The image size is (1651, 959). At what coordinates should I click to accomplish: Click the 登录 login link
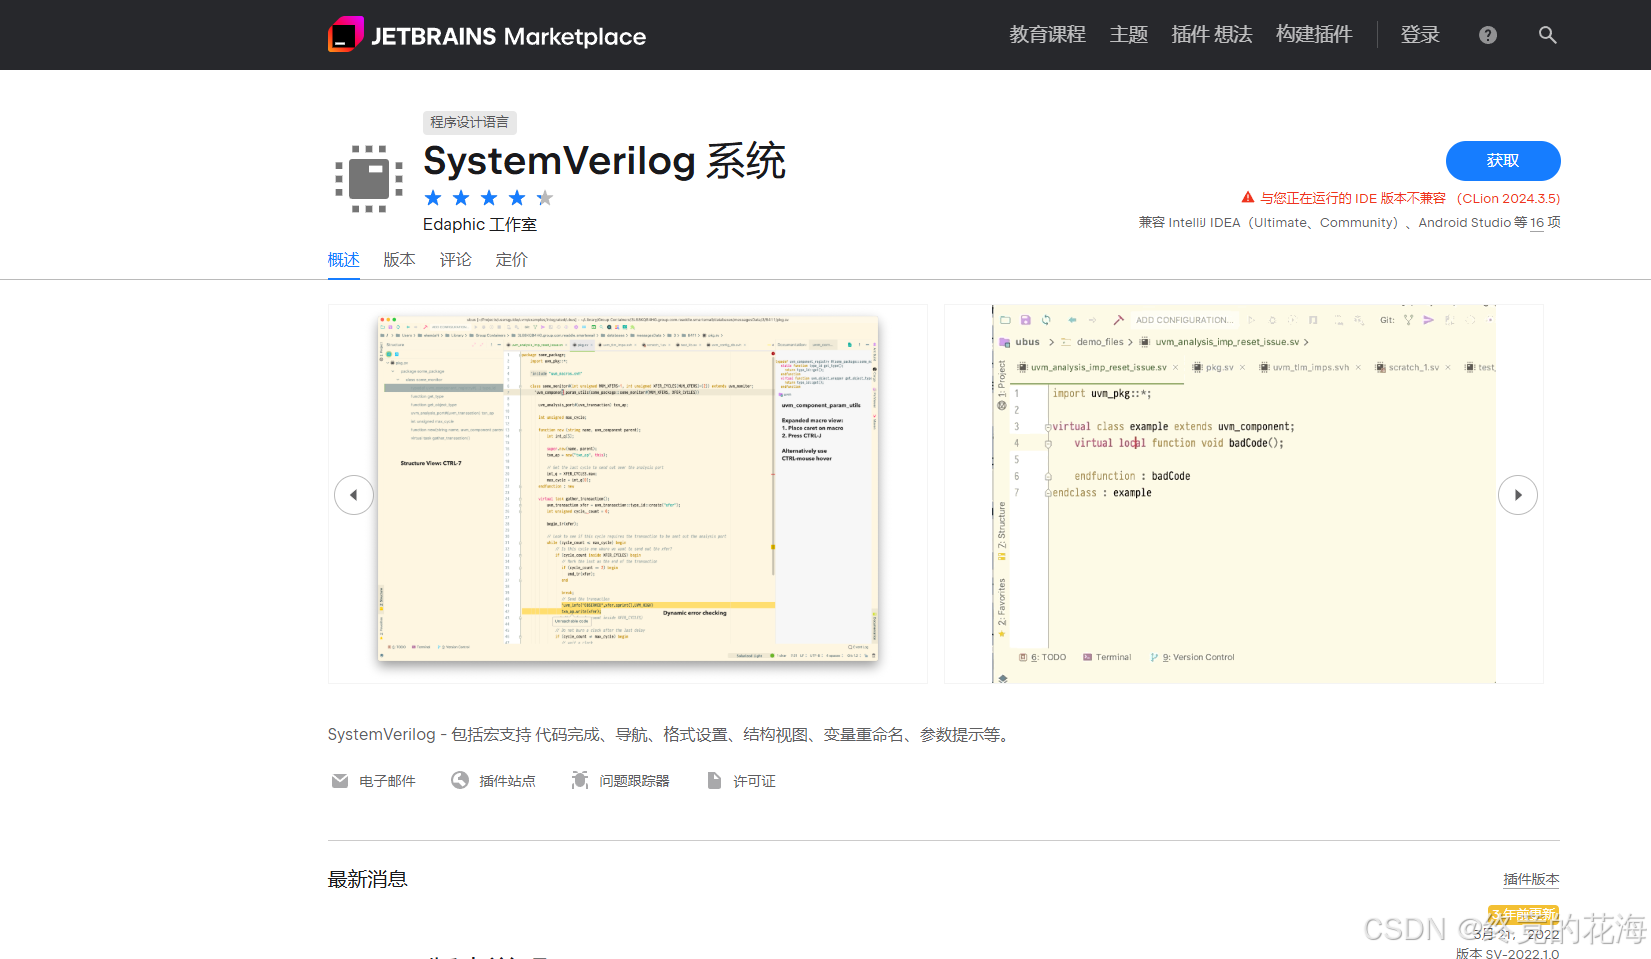tap(1420, 35)
